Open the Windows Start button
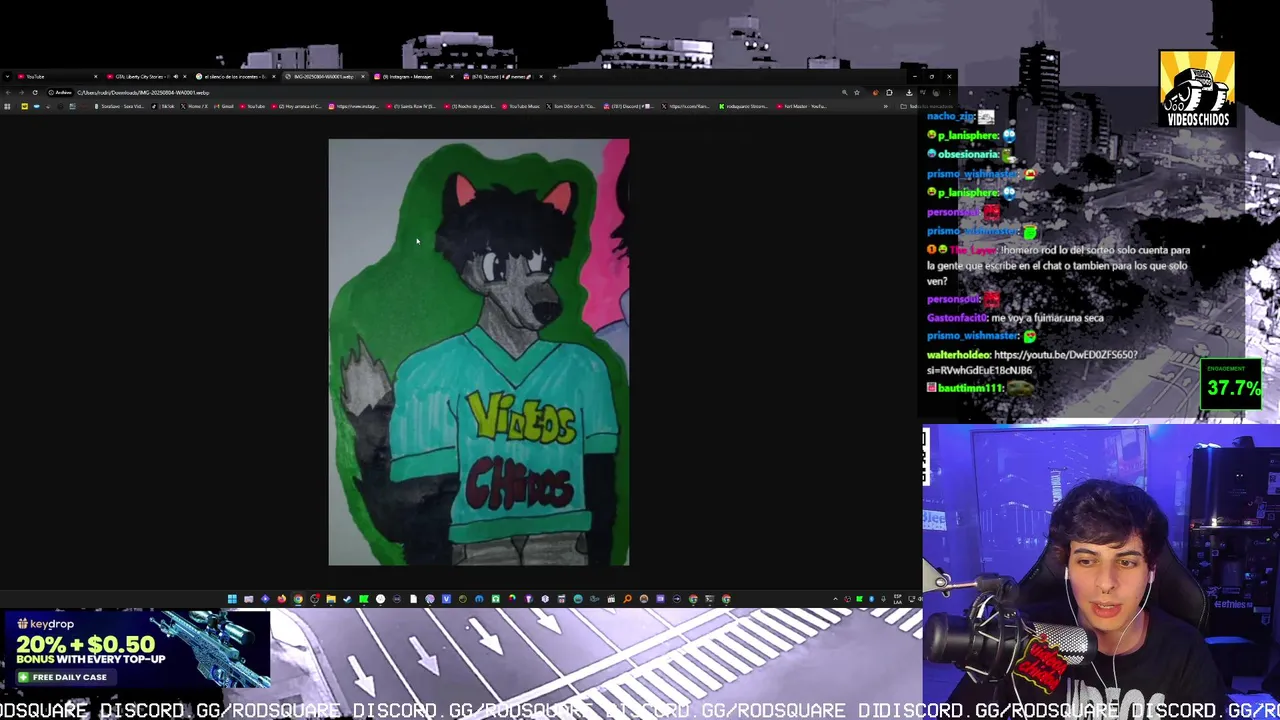The image size is (1280, 720). pyautogui.click(x=232, y=599)
